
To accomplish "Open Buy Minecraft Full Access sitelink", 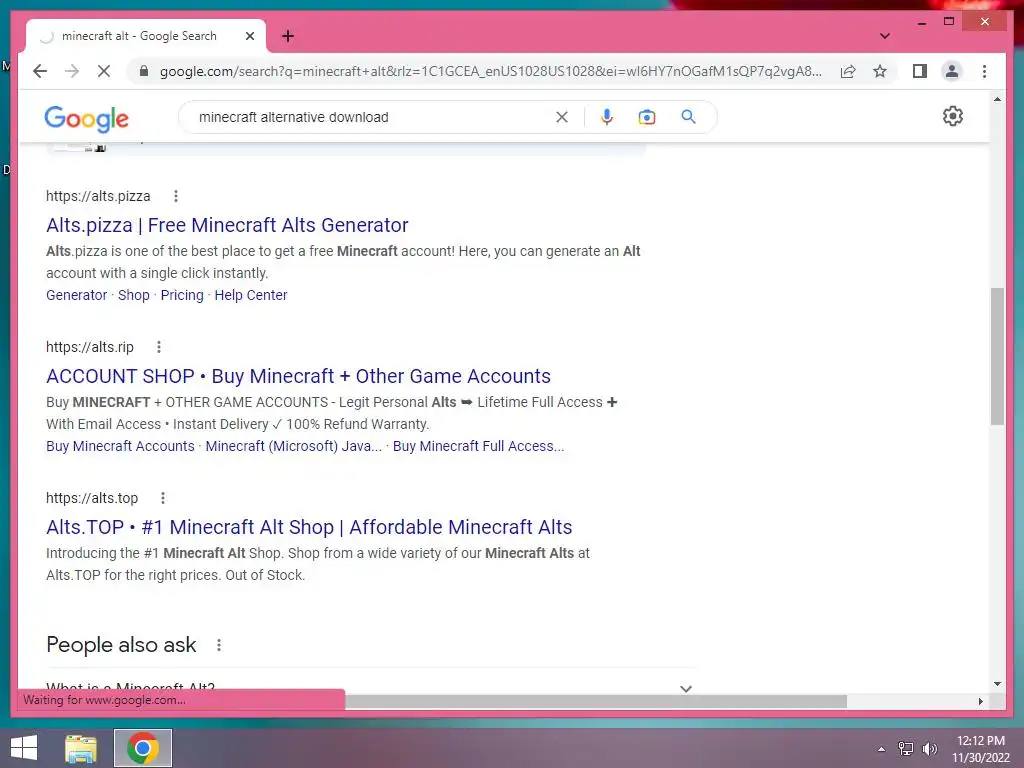I will coord(478,446).
